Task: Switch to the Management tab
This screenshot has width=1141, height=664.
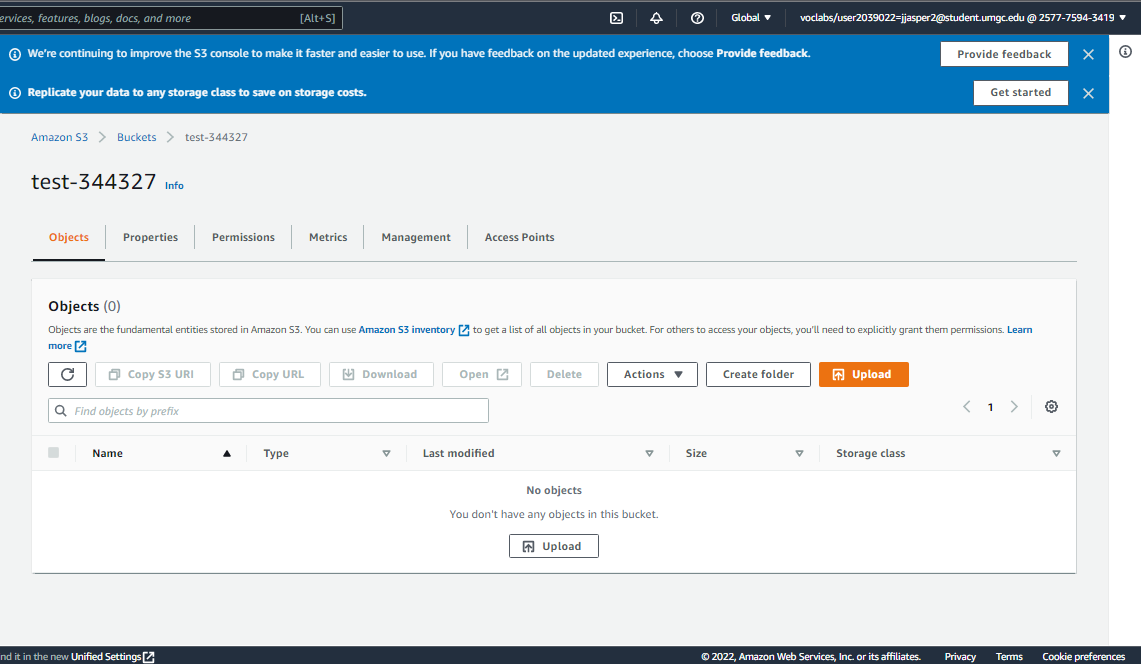Action: (x=416, y=237)
